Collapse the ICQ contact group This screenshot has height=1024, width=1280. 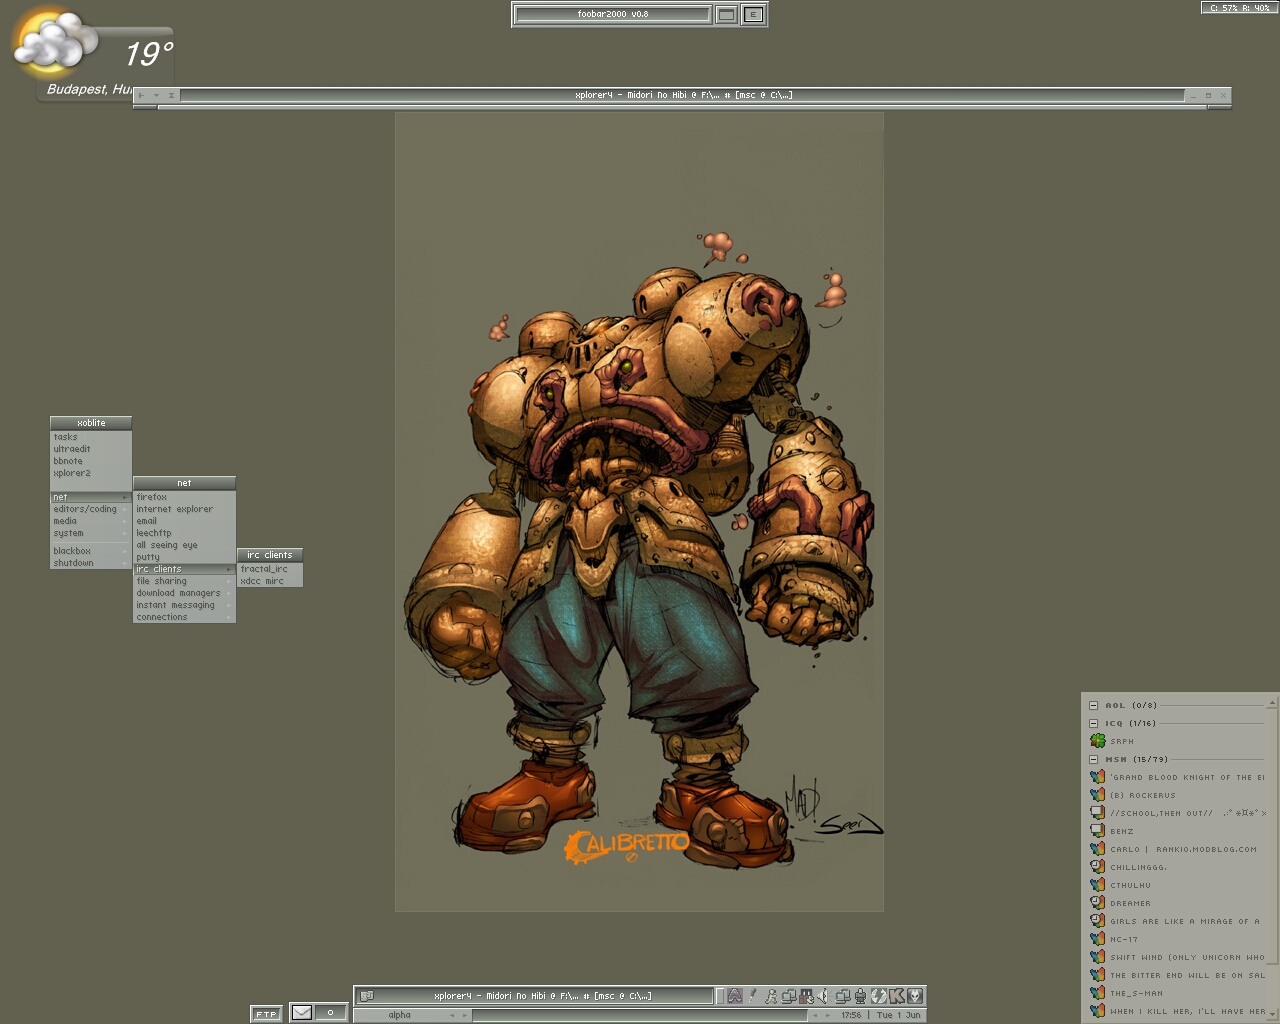pos(1094,723)
